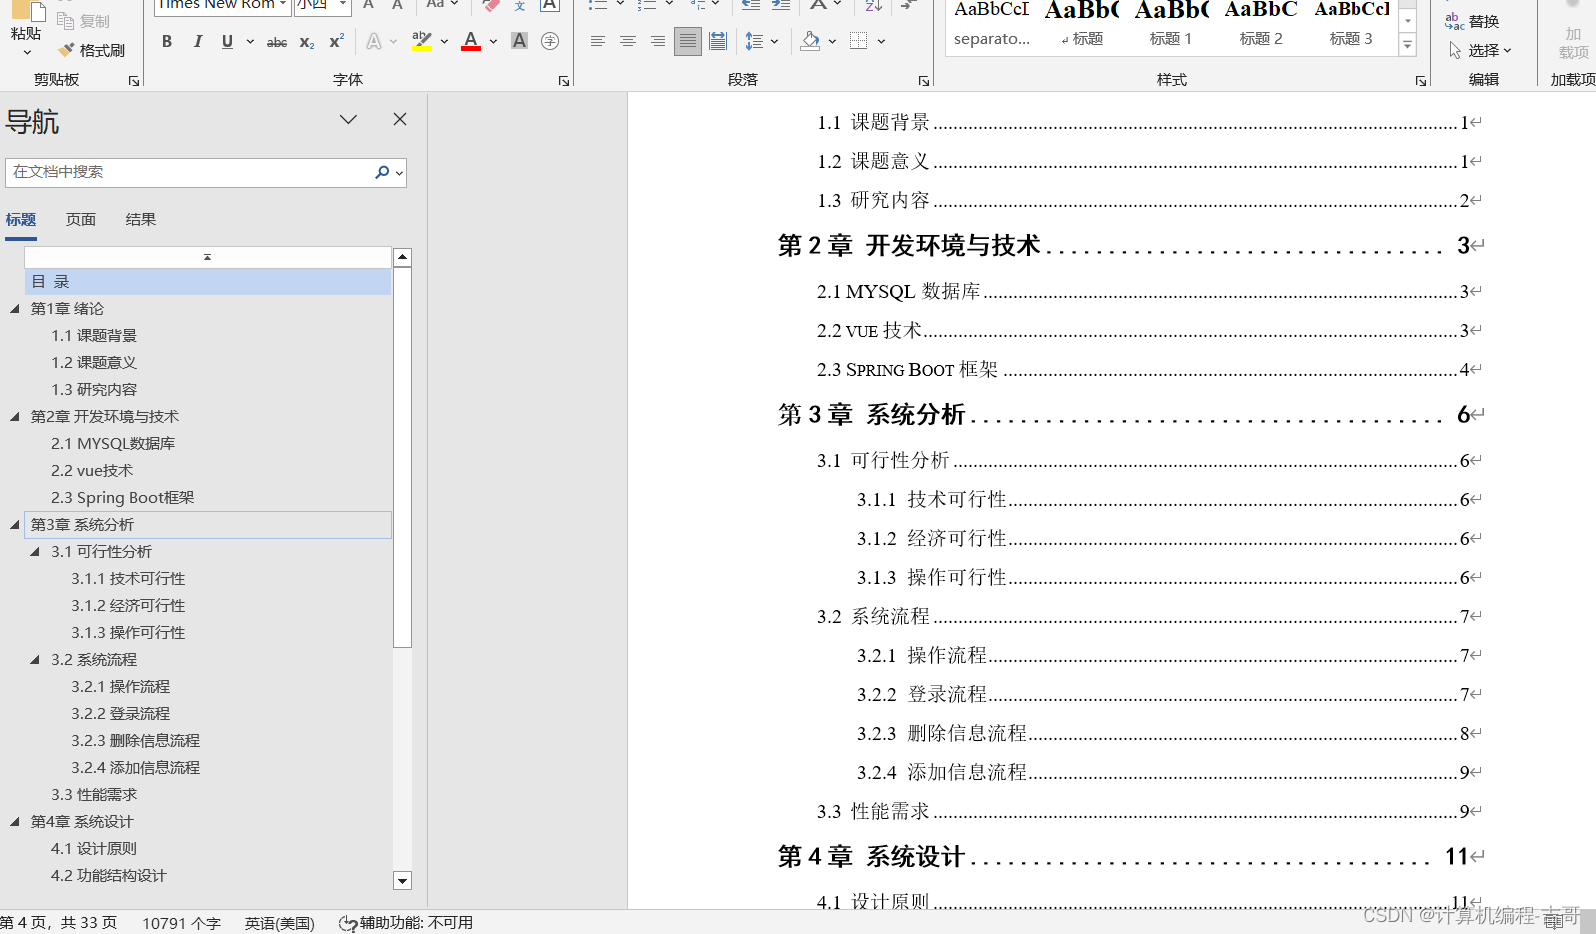This screenshot has height=934, width=1596.
Task: Collapse 第2章 开发环境与技术 node
Action: point(14,417)
